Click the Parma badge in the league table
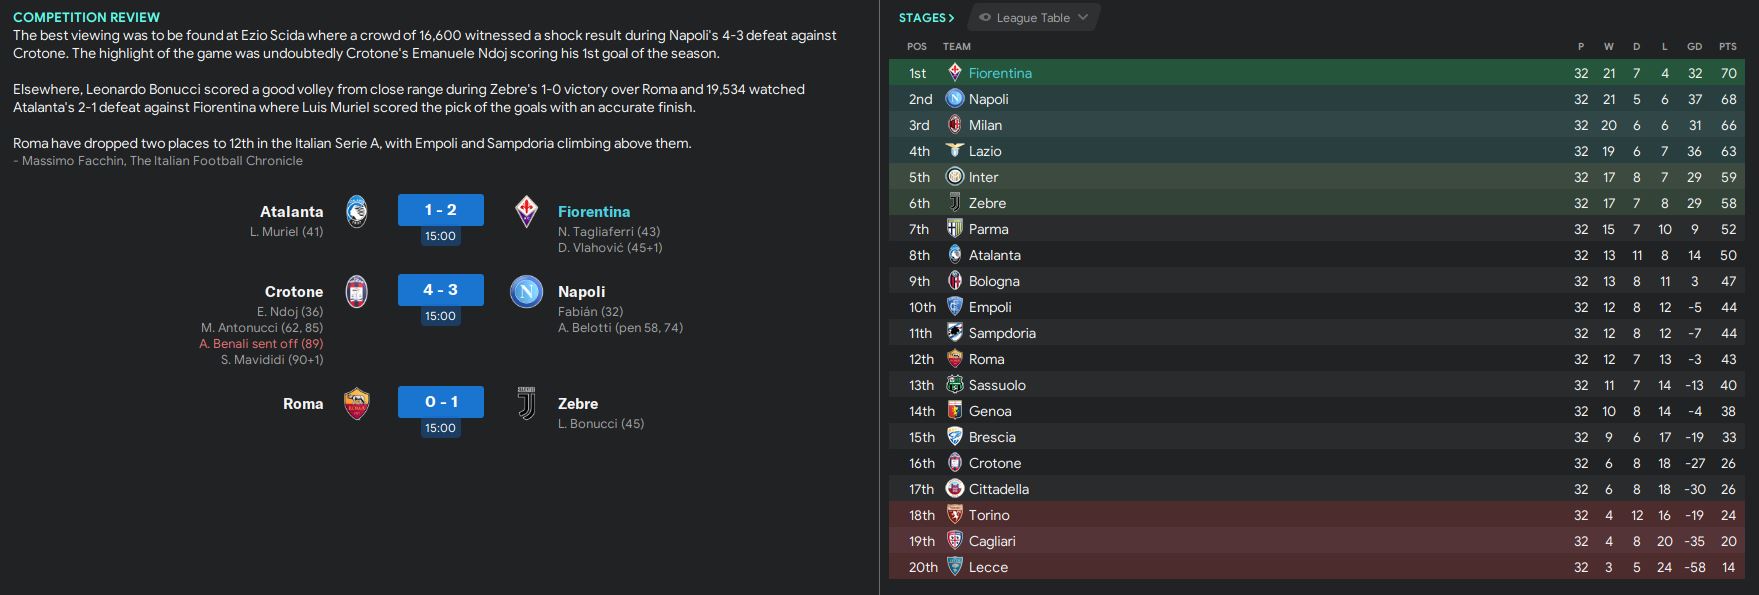 tap(955, 229)
